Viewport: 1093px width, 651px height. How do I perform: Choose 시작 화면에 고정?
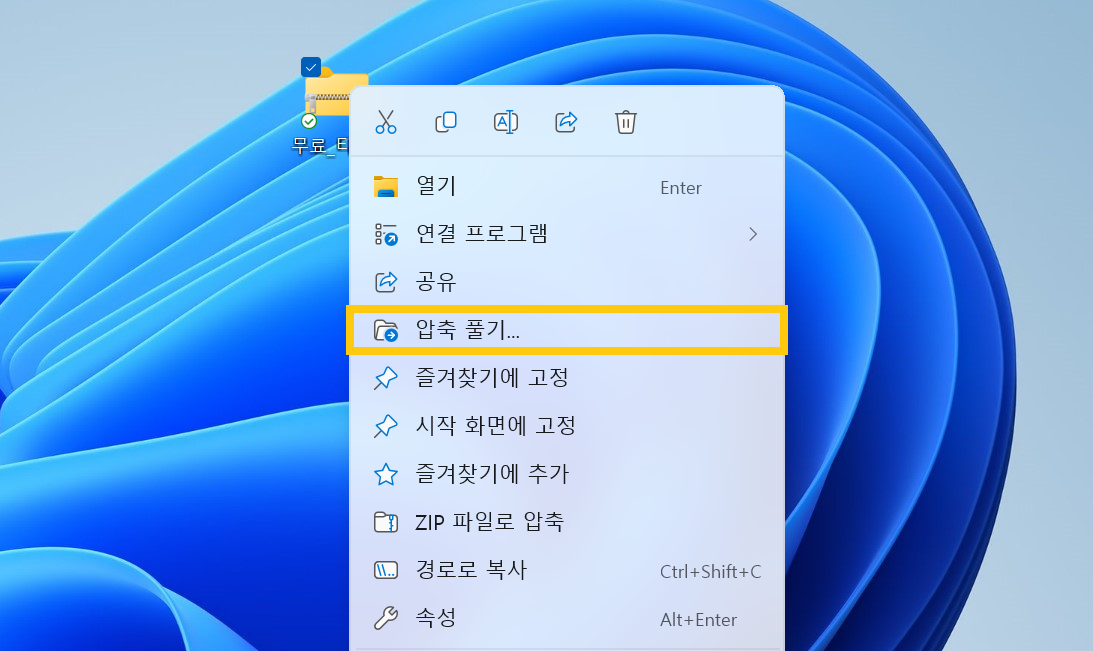(567, 426)
